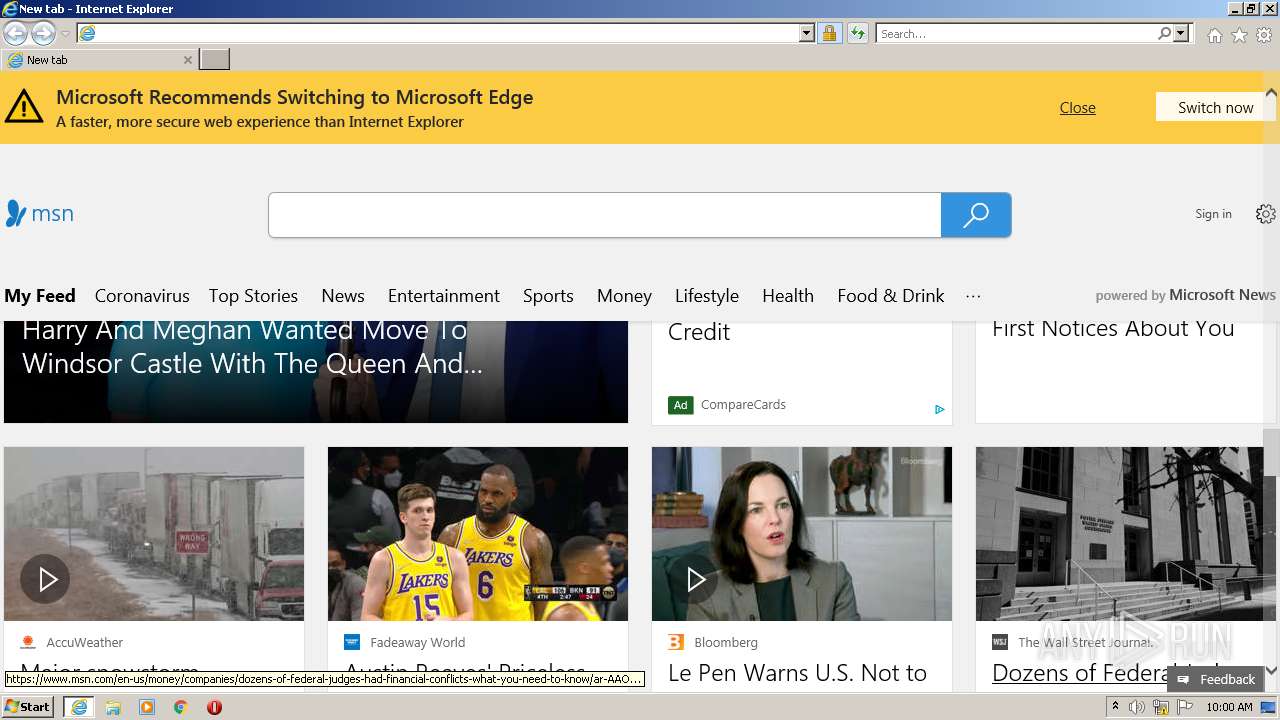The height and width of the screenshot is (720, 1280).
Task: Click the volume speaker tray icon
Action: pyautogui.click(x=1137, y=707)
